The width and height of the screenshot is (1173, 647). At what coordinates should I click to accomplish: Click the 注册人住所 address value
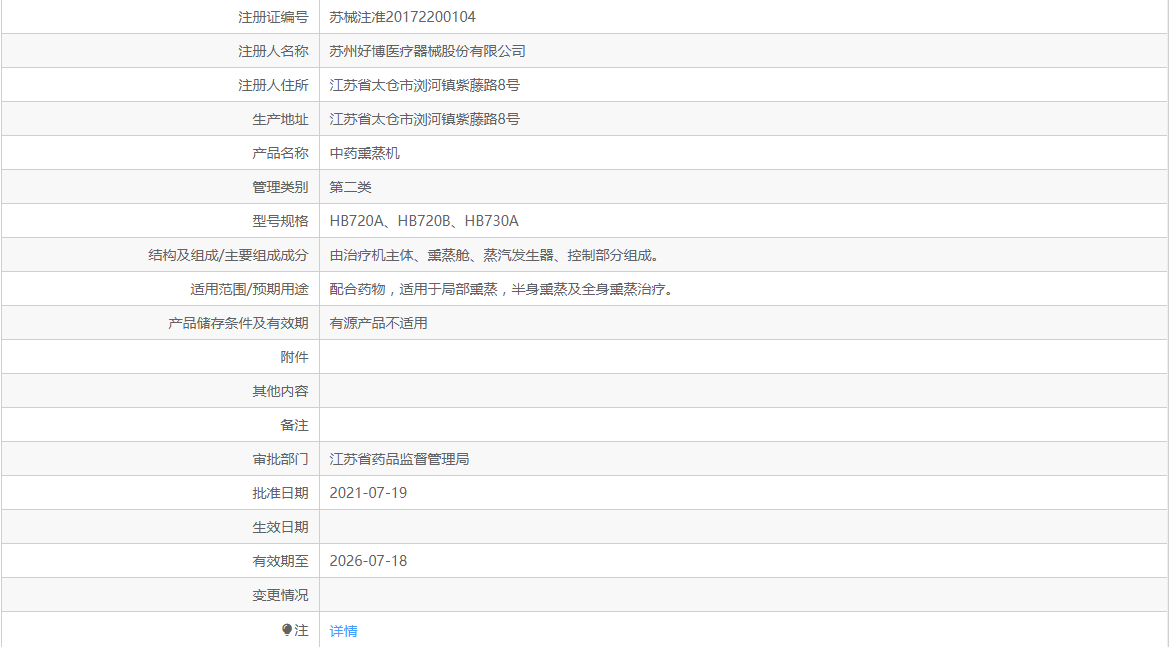click(424, 85)
